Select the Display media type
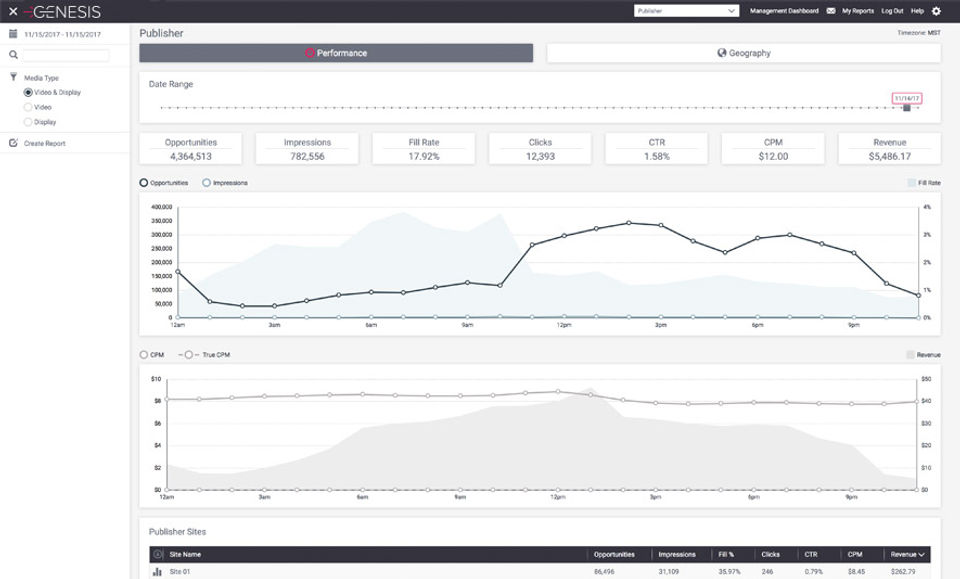The image size is (960, 579). point(28,122)
